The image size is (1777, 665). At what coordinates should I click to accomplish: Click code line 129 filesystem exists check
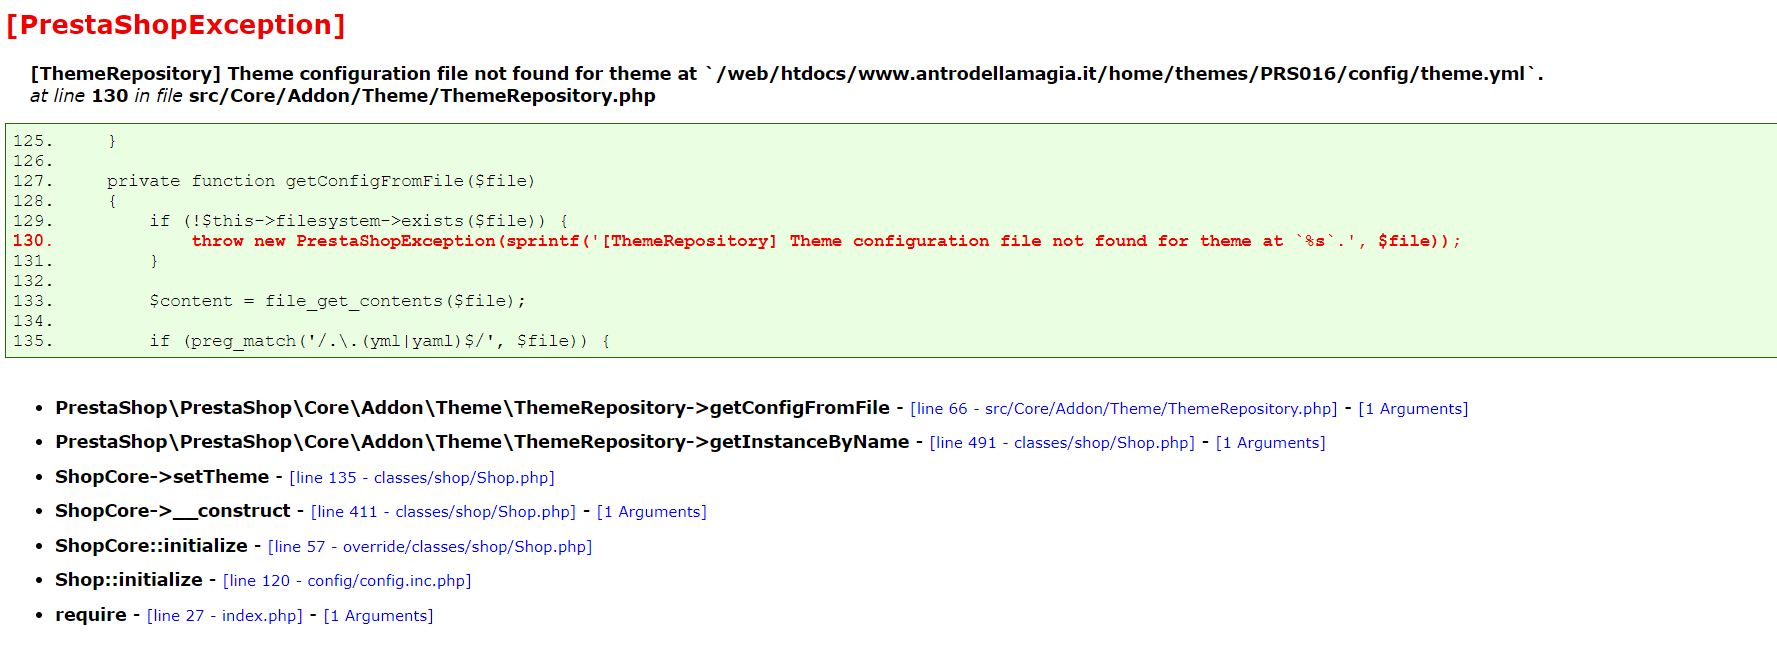pos(359,220)
